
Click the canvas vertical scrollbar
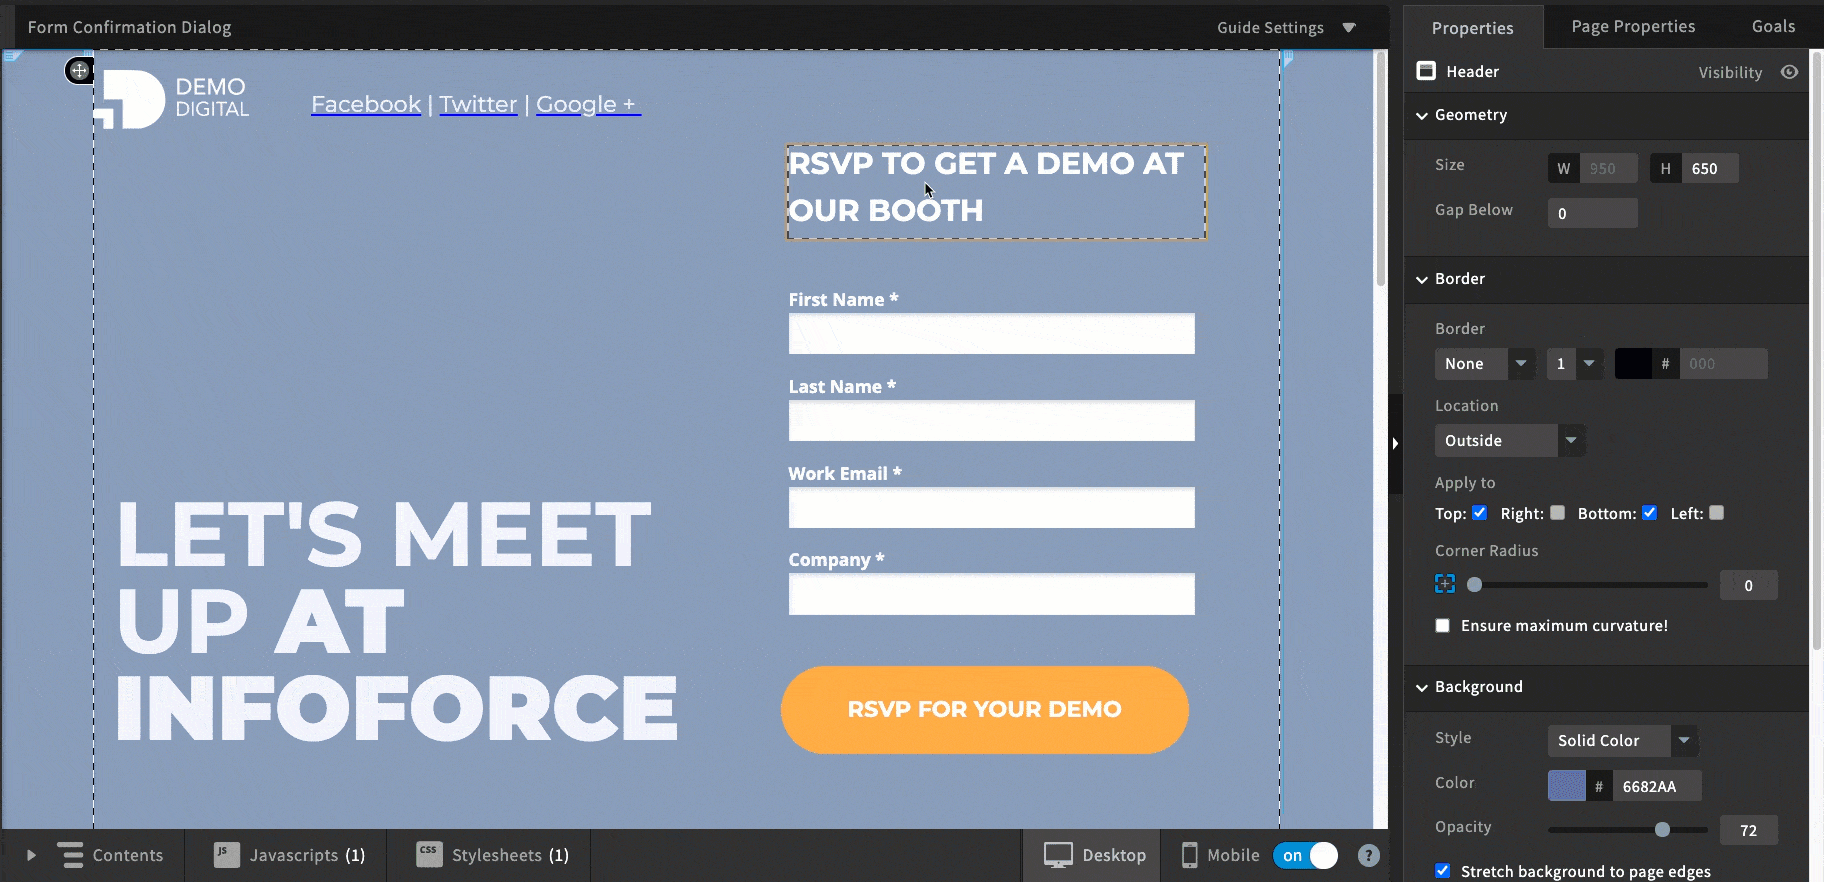click(1381, 170)
